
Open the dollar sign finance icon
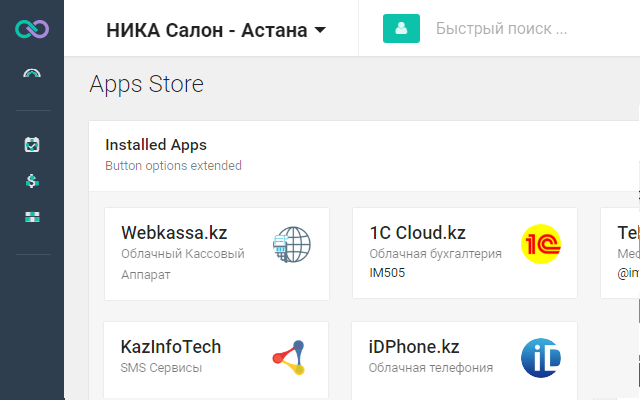coord(32,181)
